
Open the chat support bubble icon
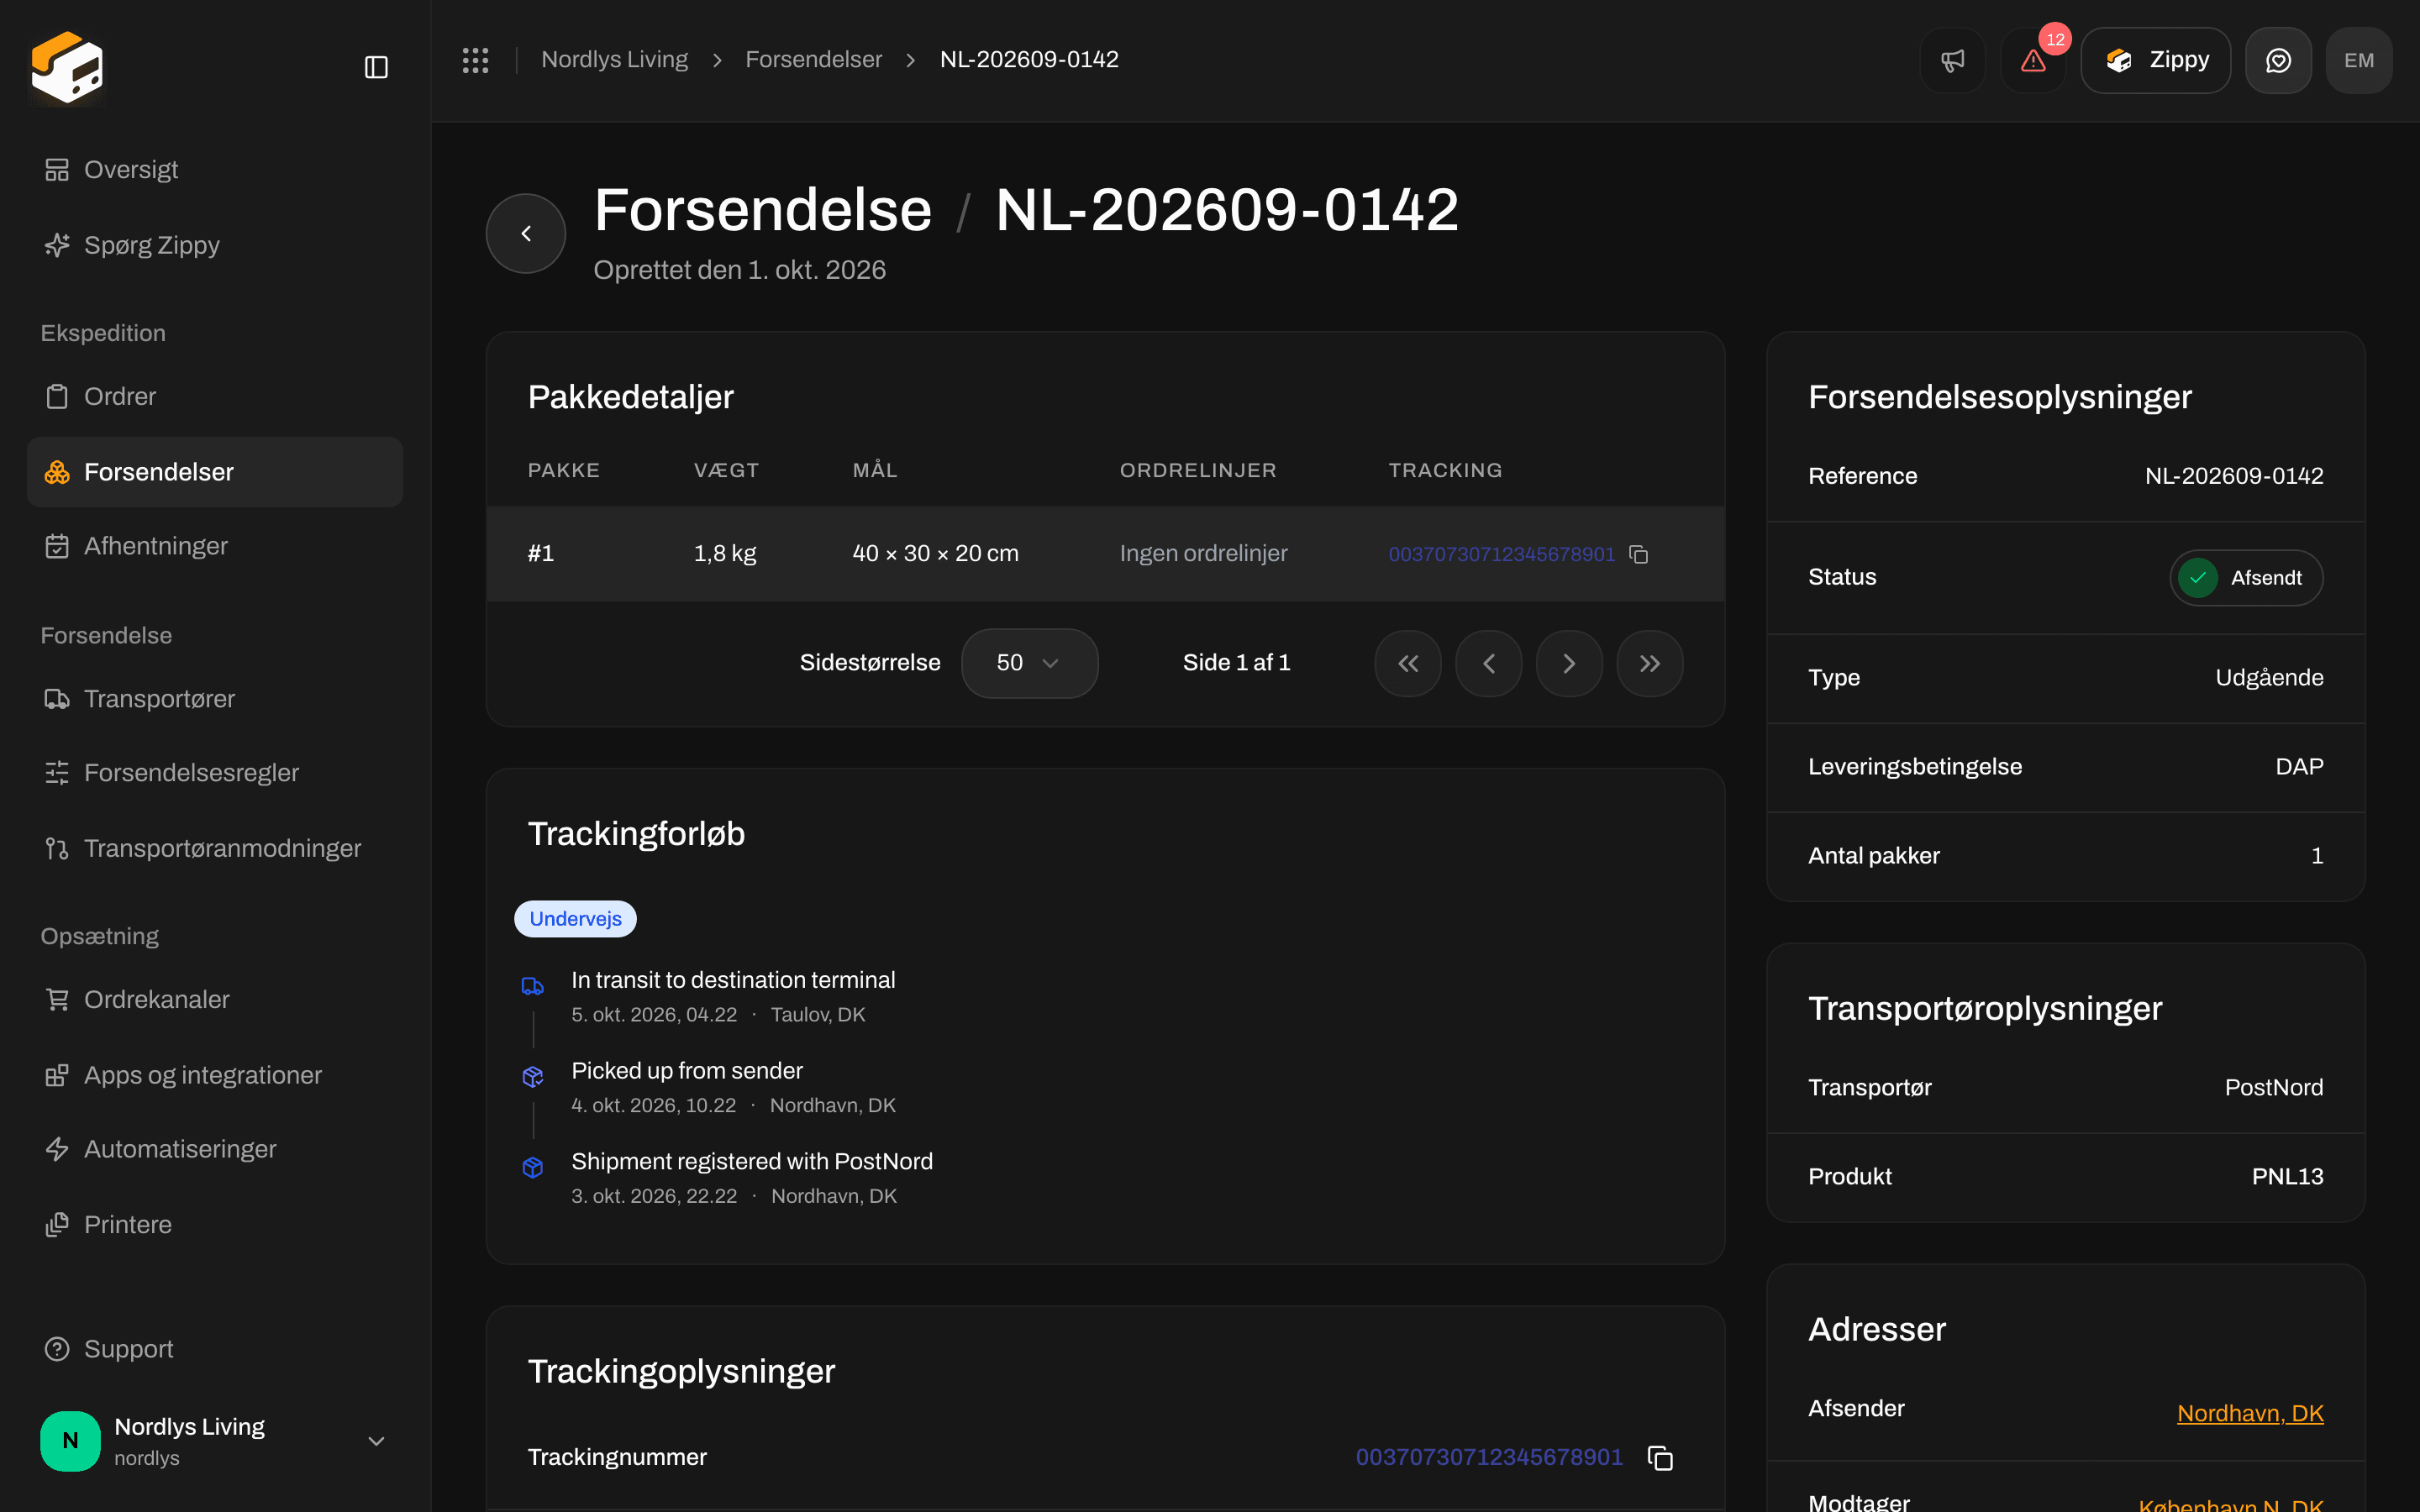(x=2278, y=60)
